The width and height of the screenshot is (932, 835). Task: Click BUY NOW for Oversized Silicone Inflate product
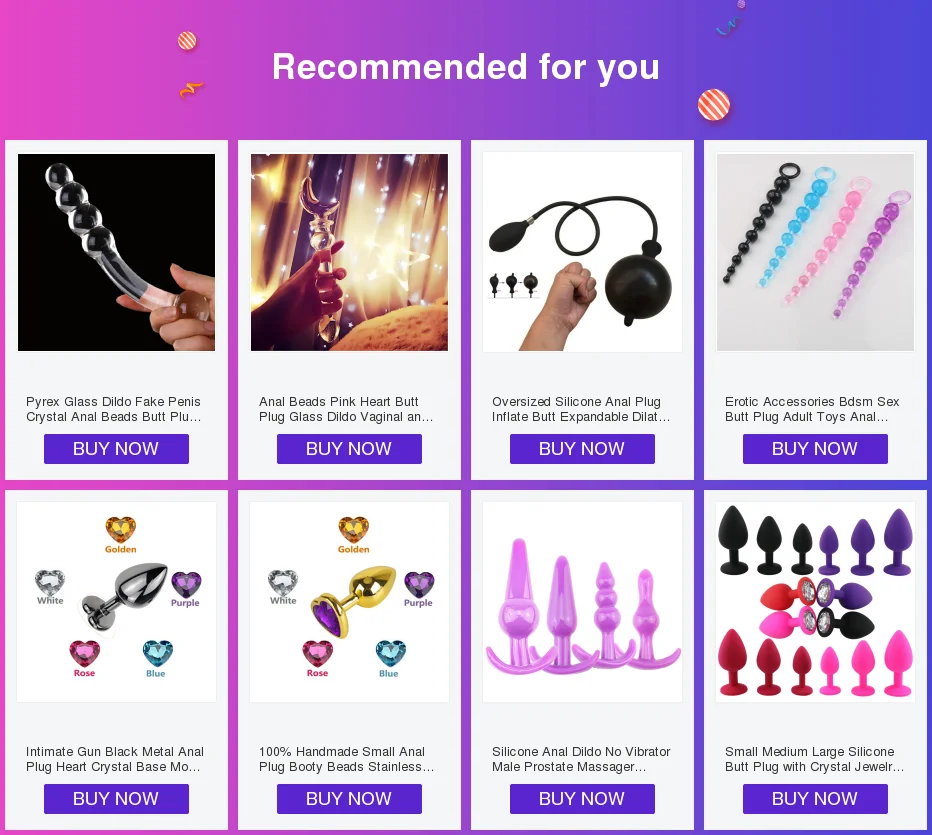click(582, 449)
